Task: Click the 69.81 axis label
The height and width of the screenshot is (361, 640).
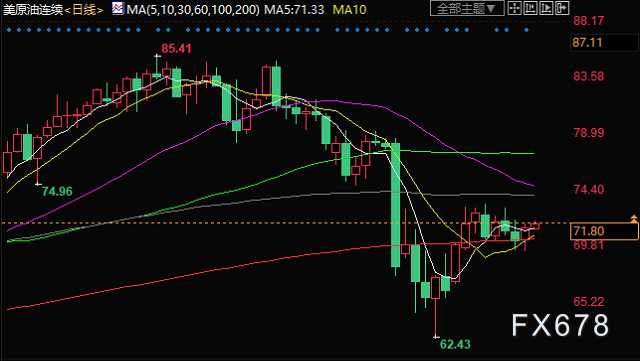Action: pos(588,245)
